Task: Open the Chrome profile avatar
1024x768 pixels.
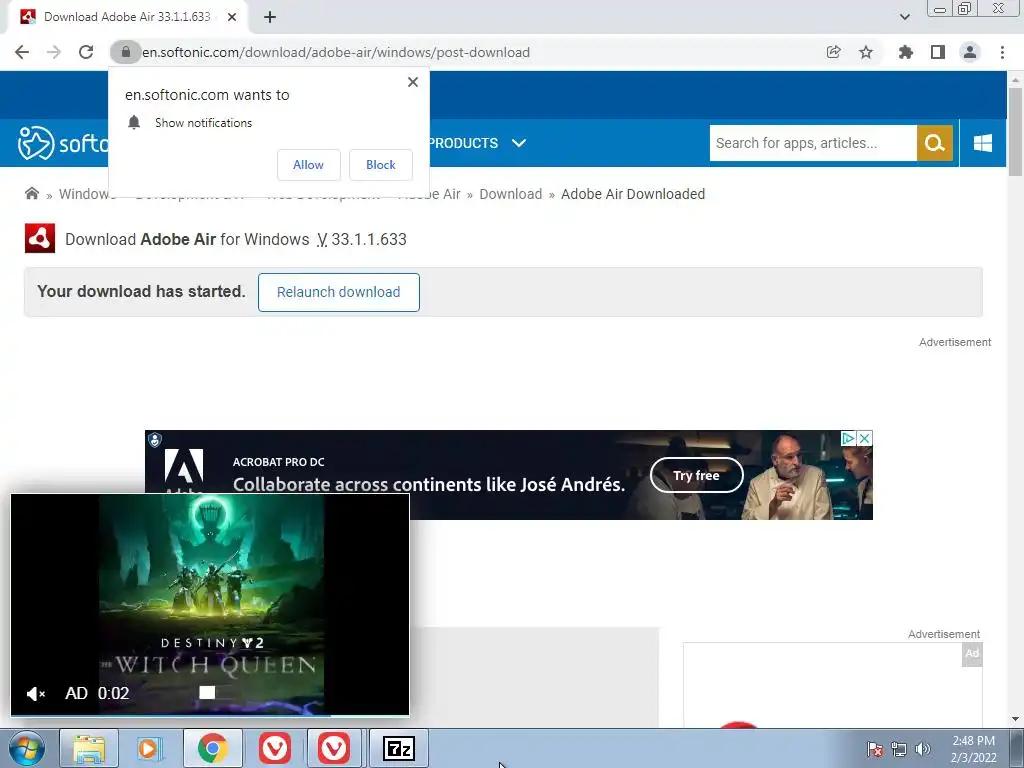Action: click(x=970, y=52)
